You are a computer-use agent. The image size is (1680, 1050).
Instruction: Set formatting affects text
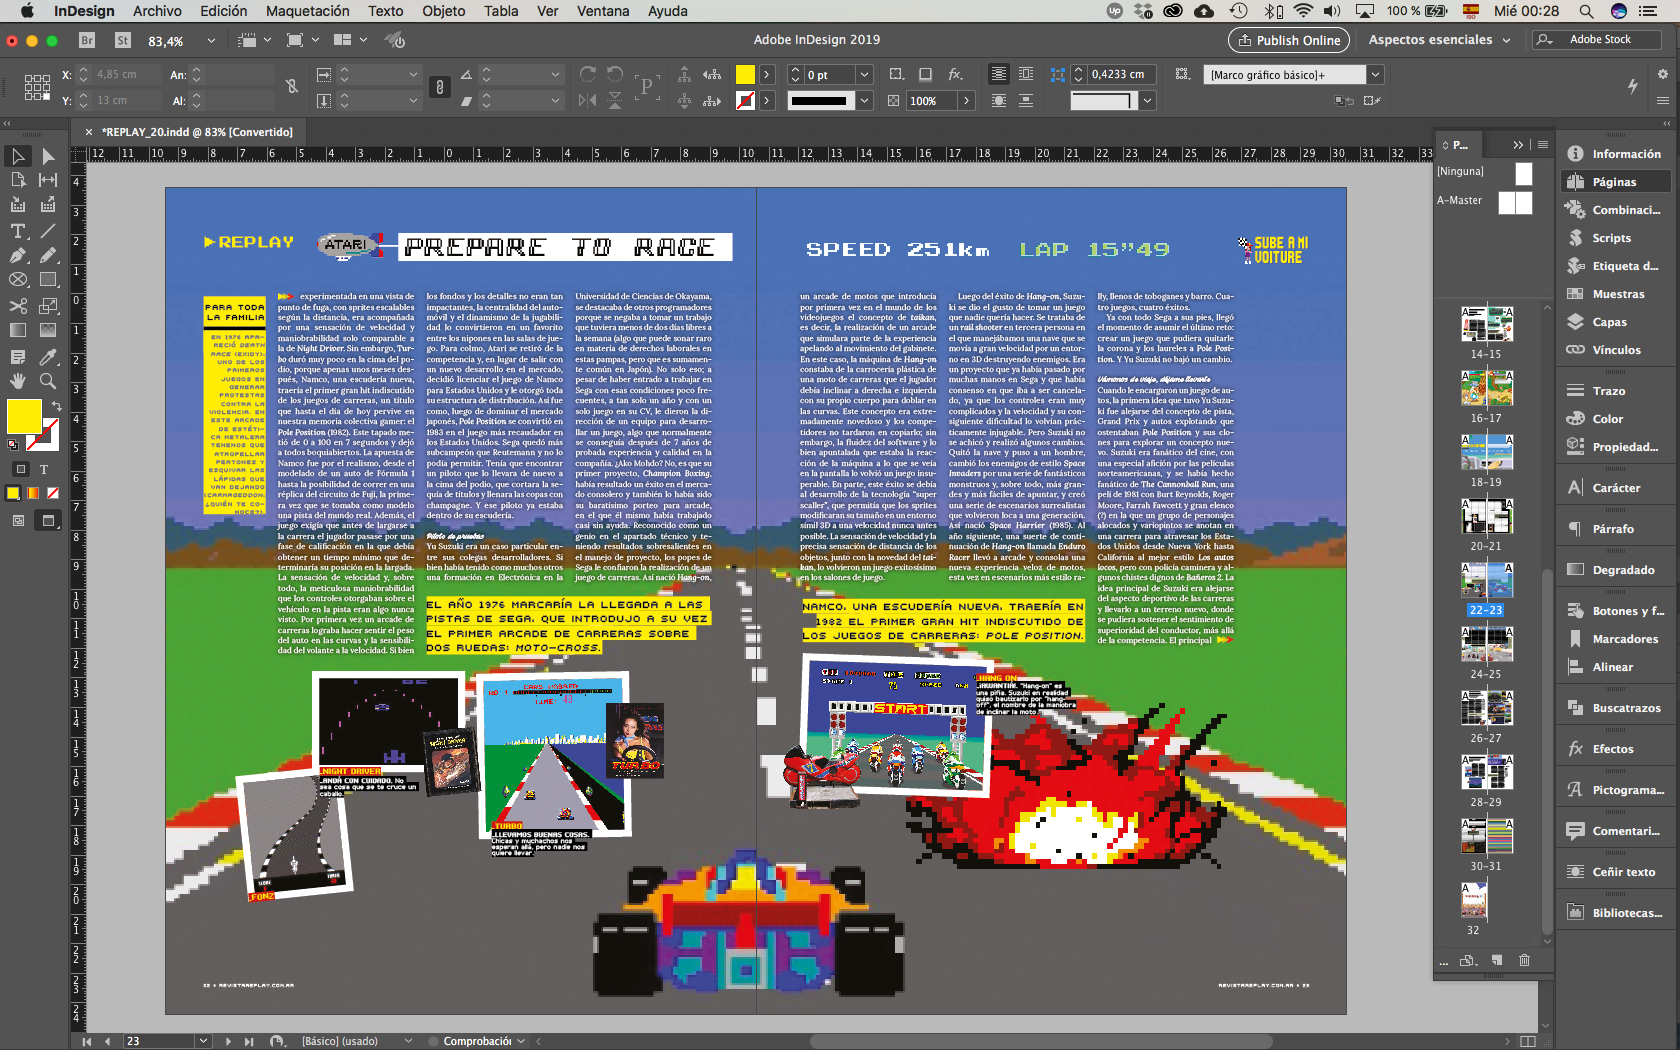(x=44, y=468)
